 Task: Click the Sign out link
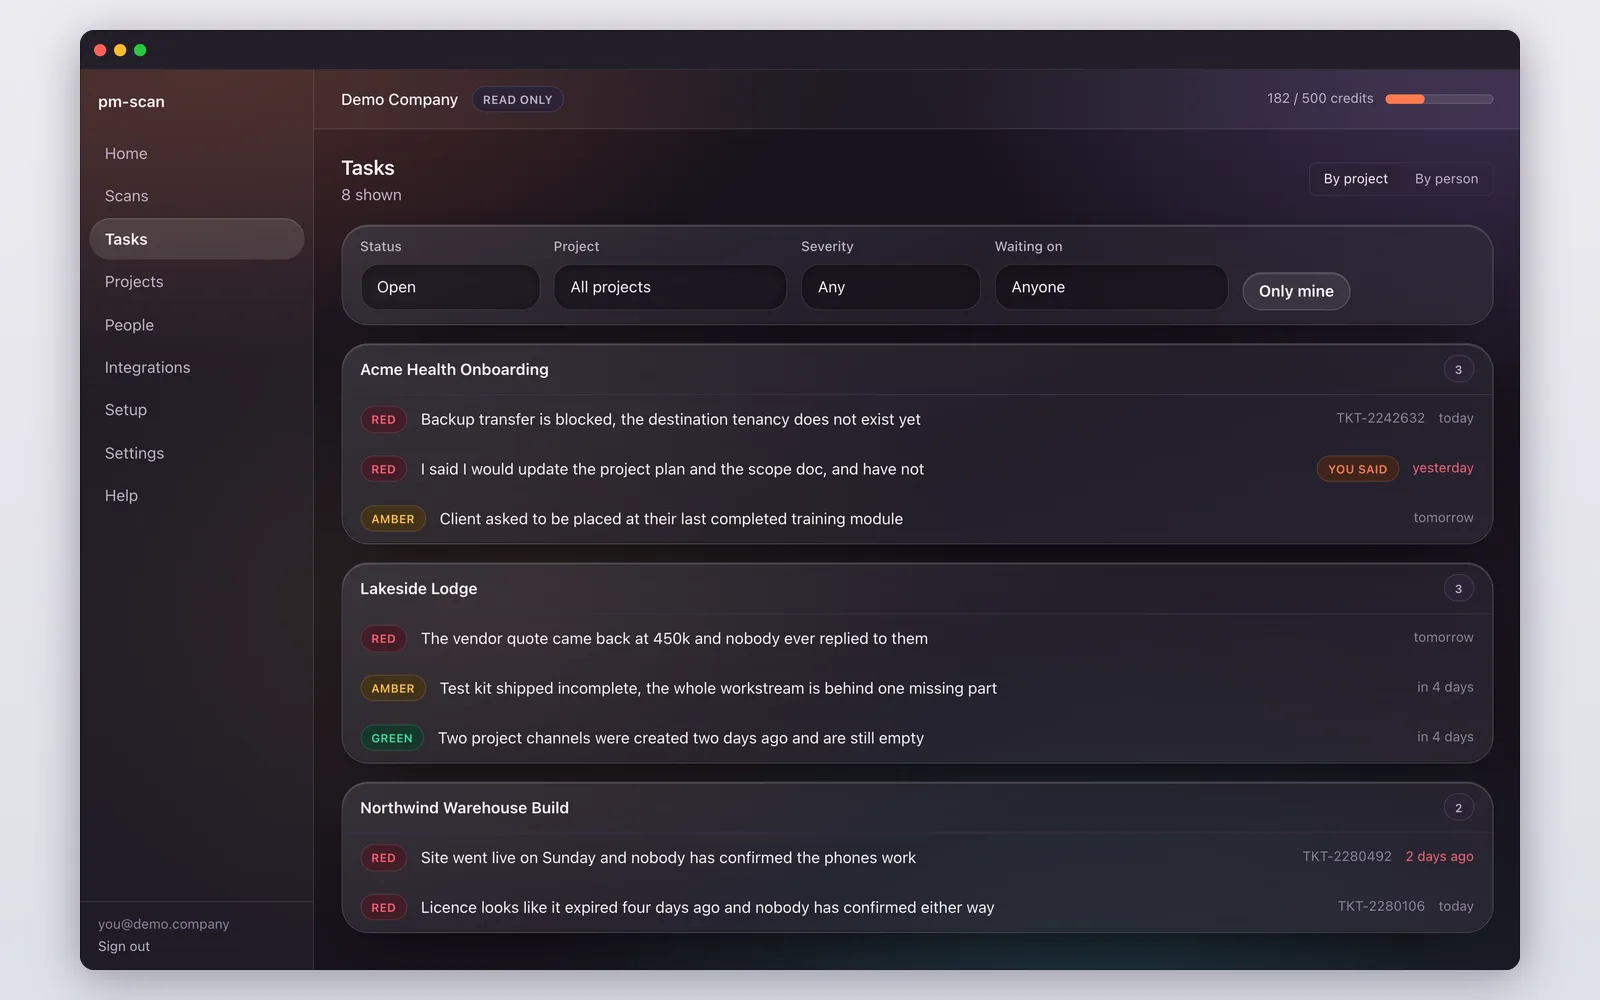coord(124,946)
